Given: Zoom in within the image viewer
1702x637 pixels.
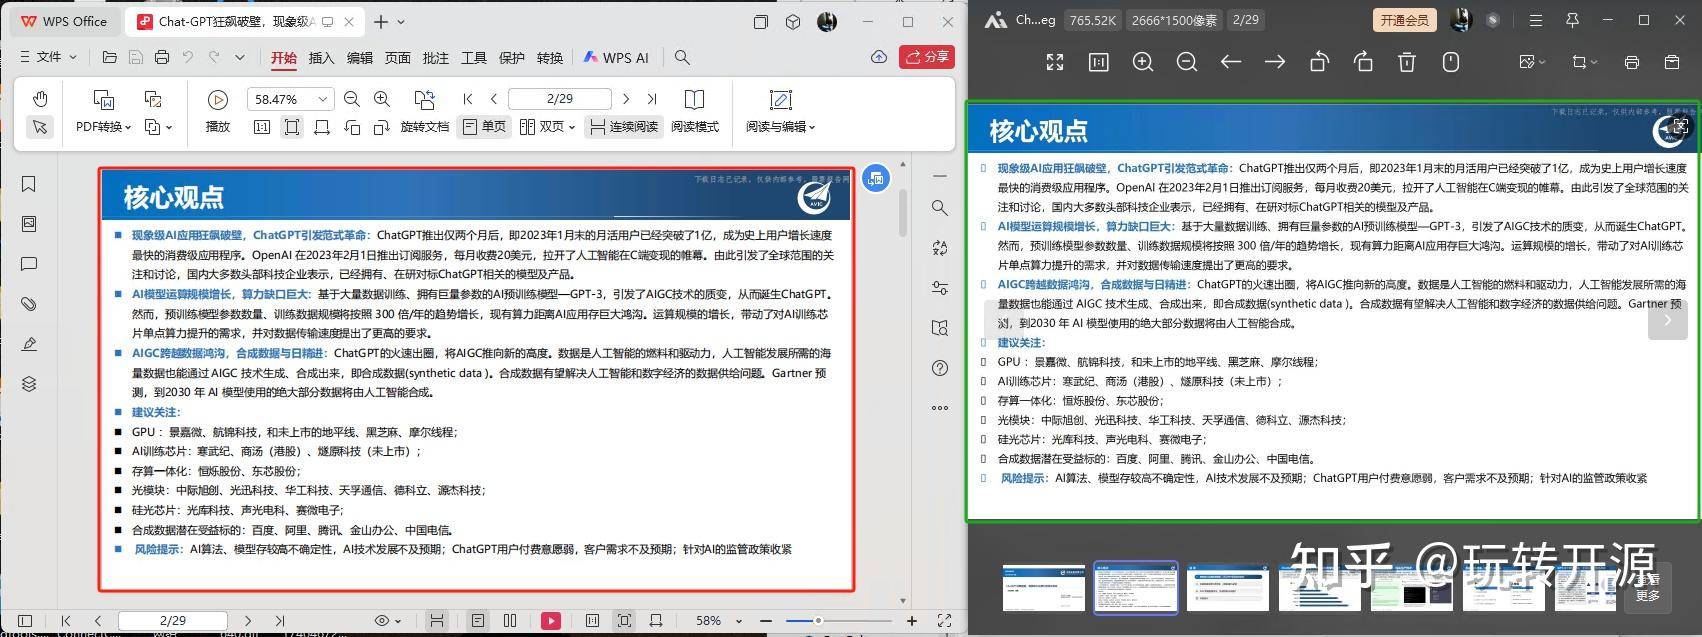Looking at the screenshot, I should pos(1143,62).
